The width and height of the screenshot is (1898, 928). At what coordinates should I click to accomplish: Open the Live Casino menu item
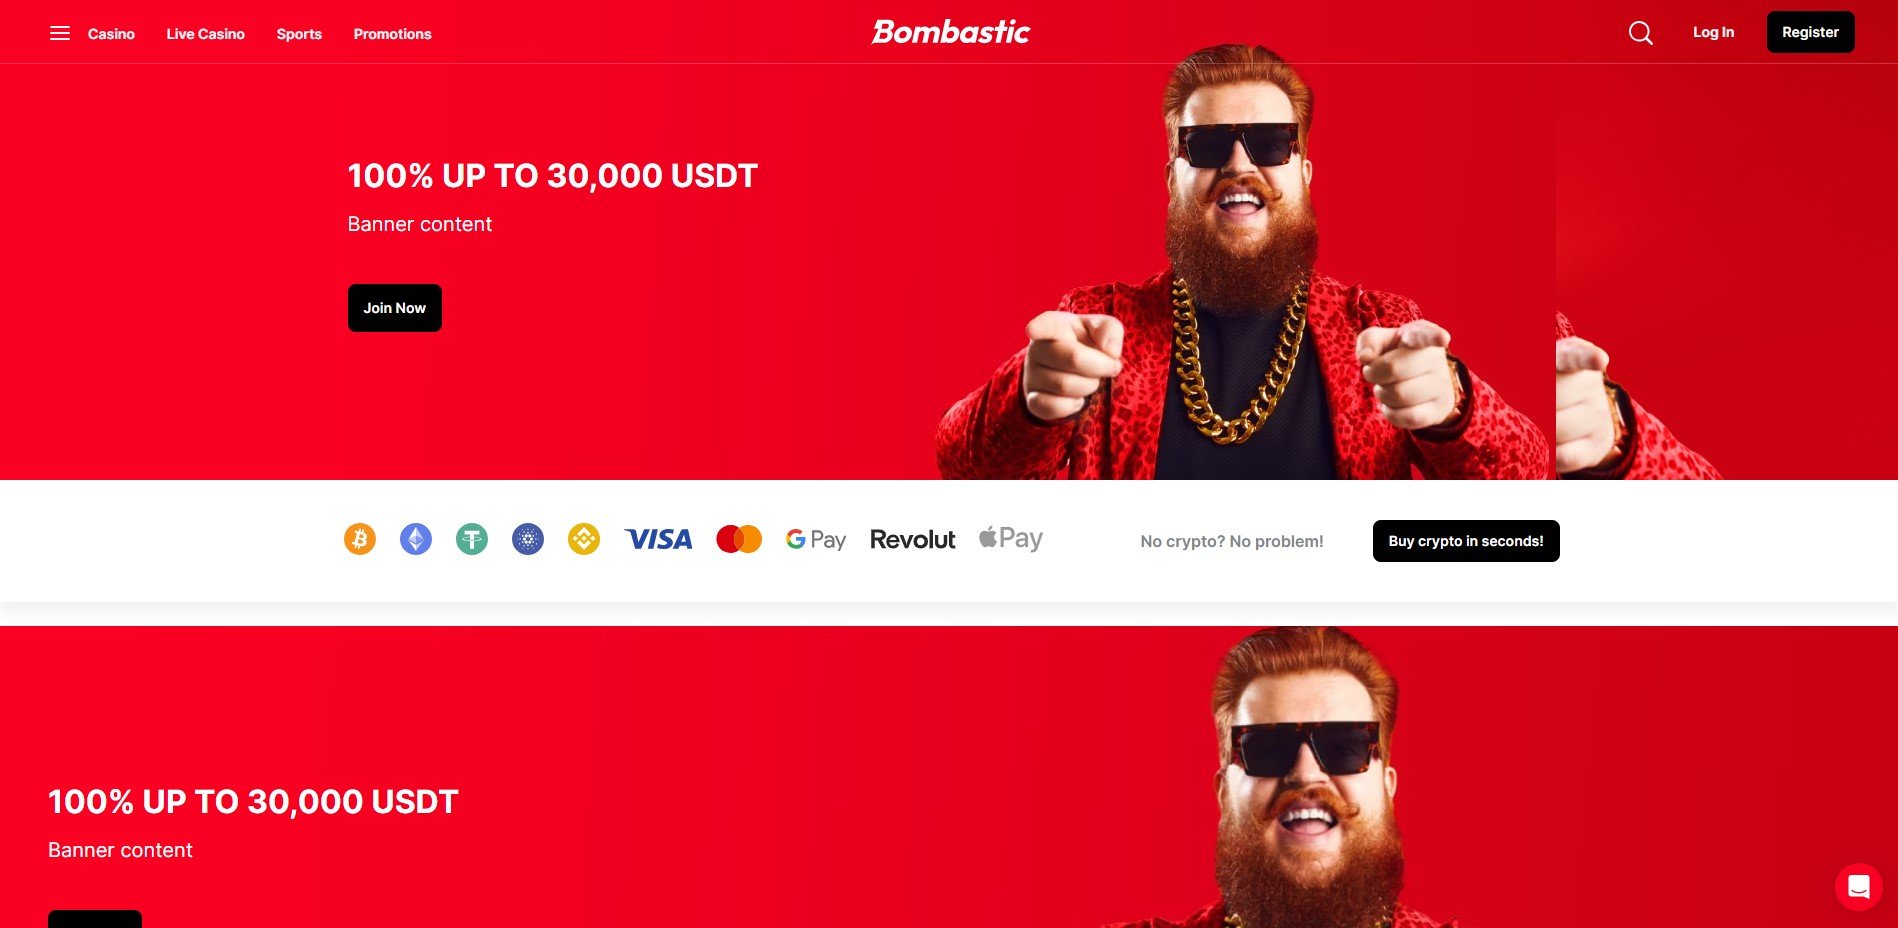[x=205, y=34]
